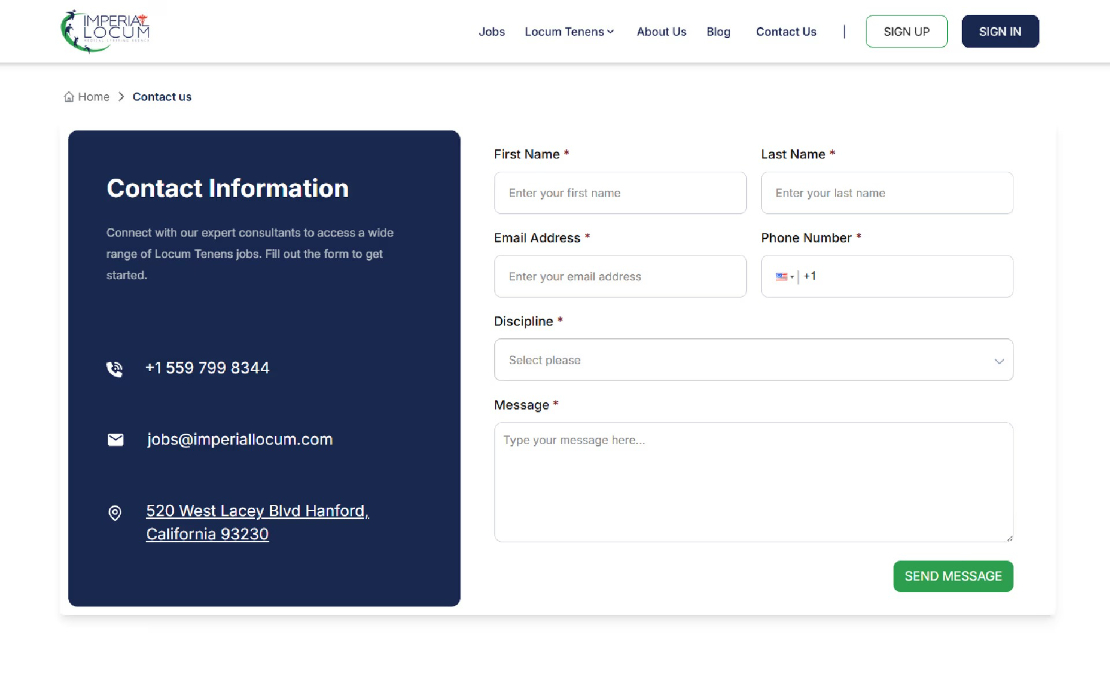
Task: Open the 520 West Lacey Blvd address link
Action: point(257,522)
